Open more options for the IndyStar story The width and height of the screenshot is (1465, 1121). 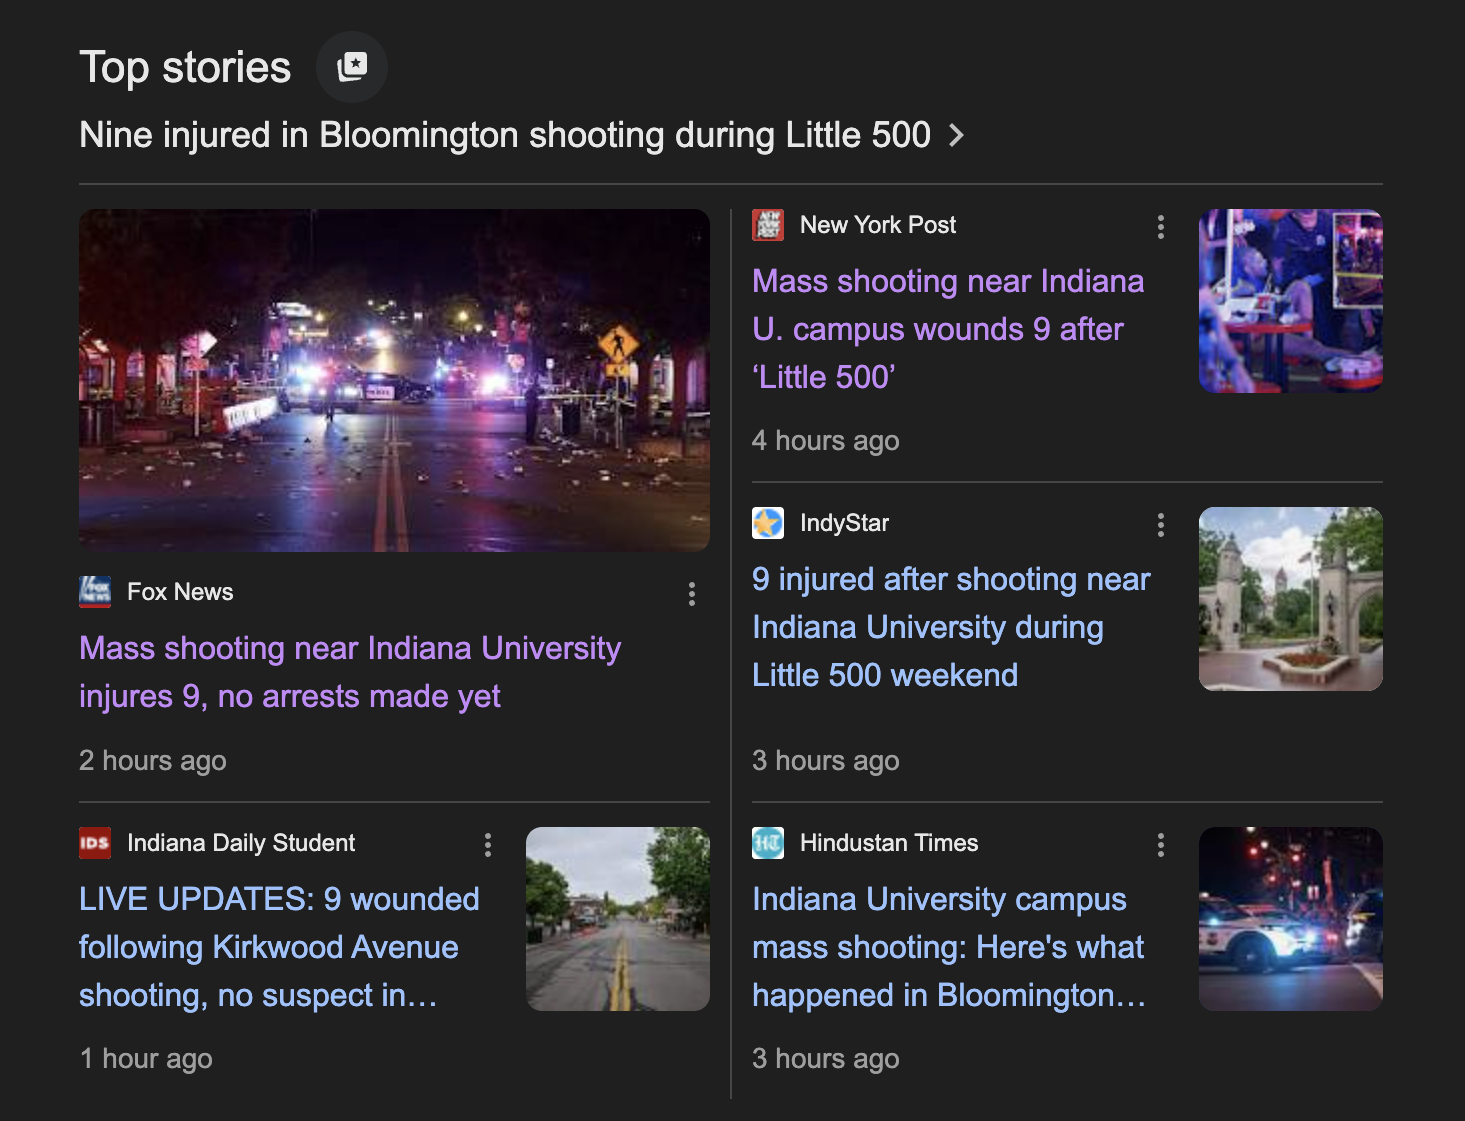(1161, 525)
